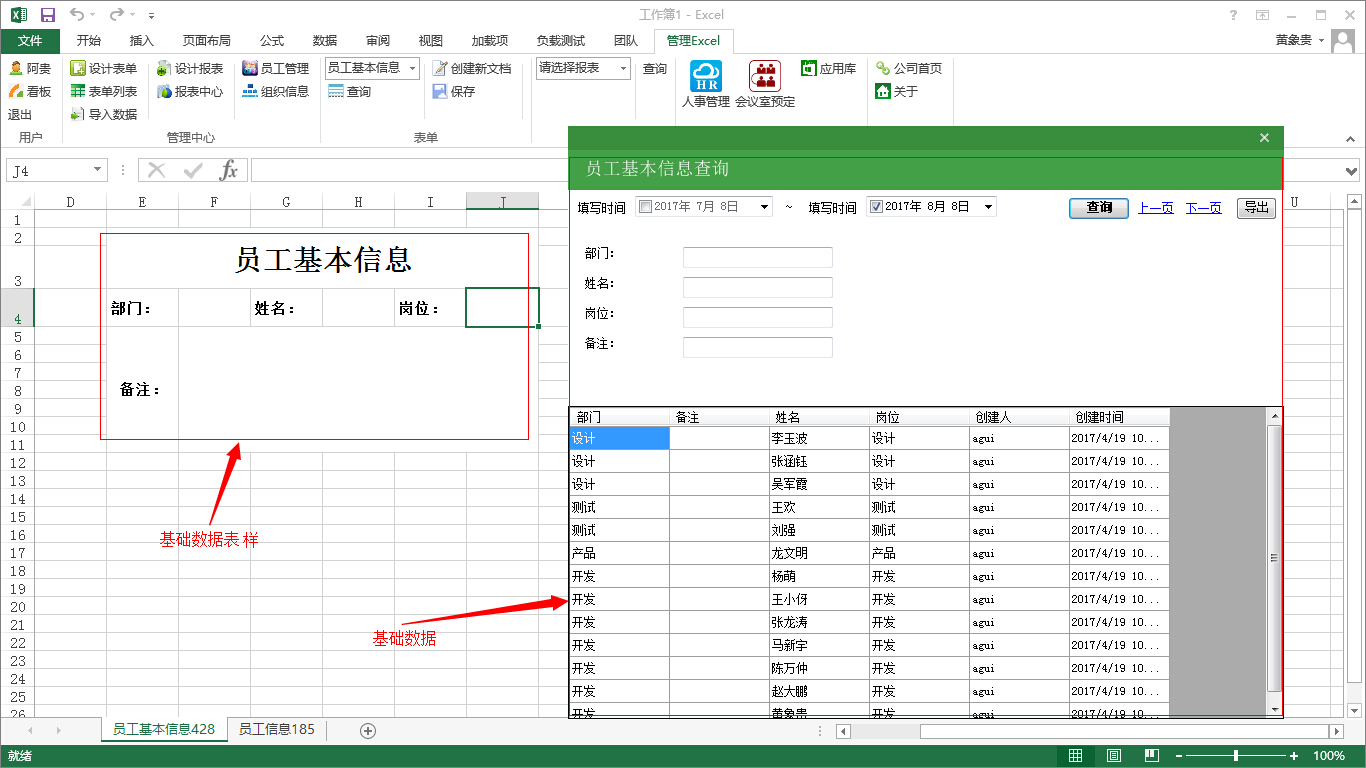
Task: Click the 设计表单 icon in ribbon
Action: click(x=78, y=69)
